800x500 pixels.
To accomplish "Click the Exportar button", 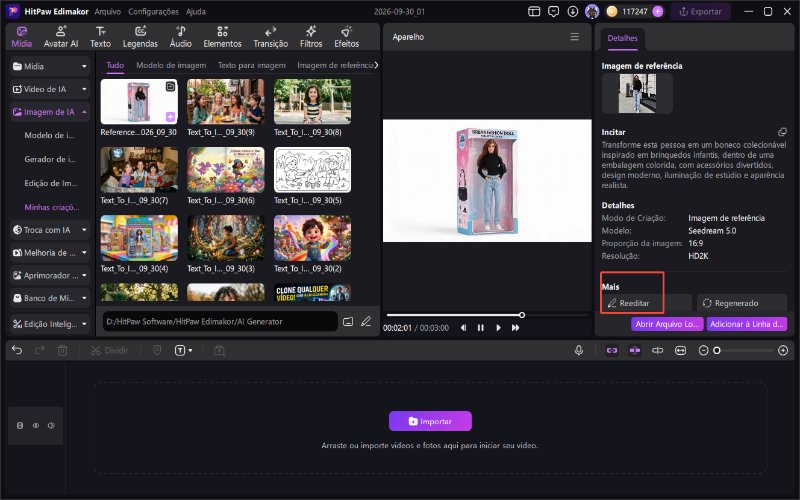I will [x=701, y=11].
